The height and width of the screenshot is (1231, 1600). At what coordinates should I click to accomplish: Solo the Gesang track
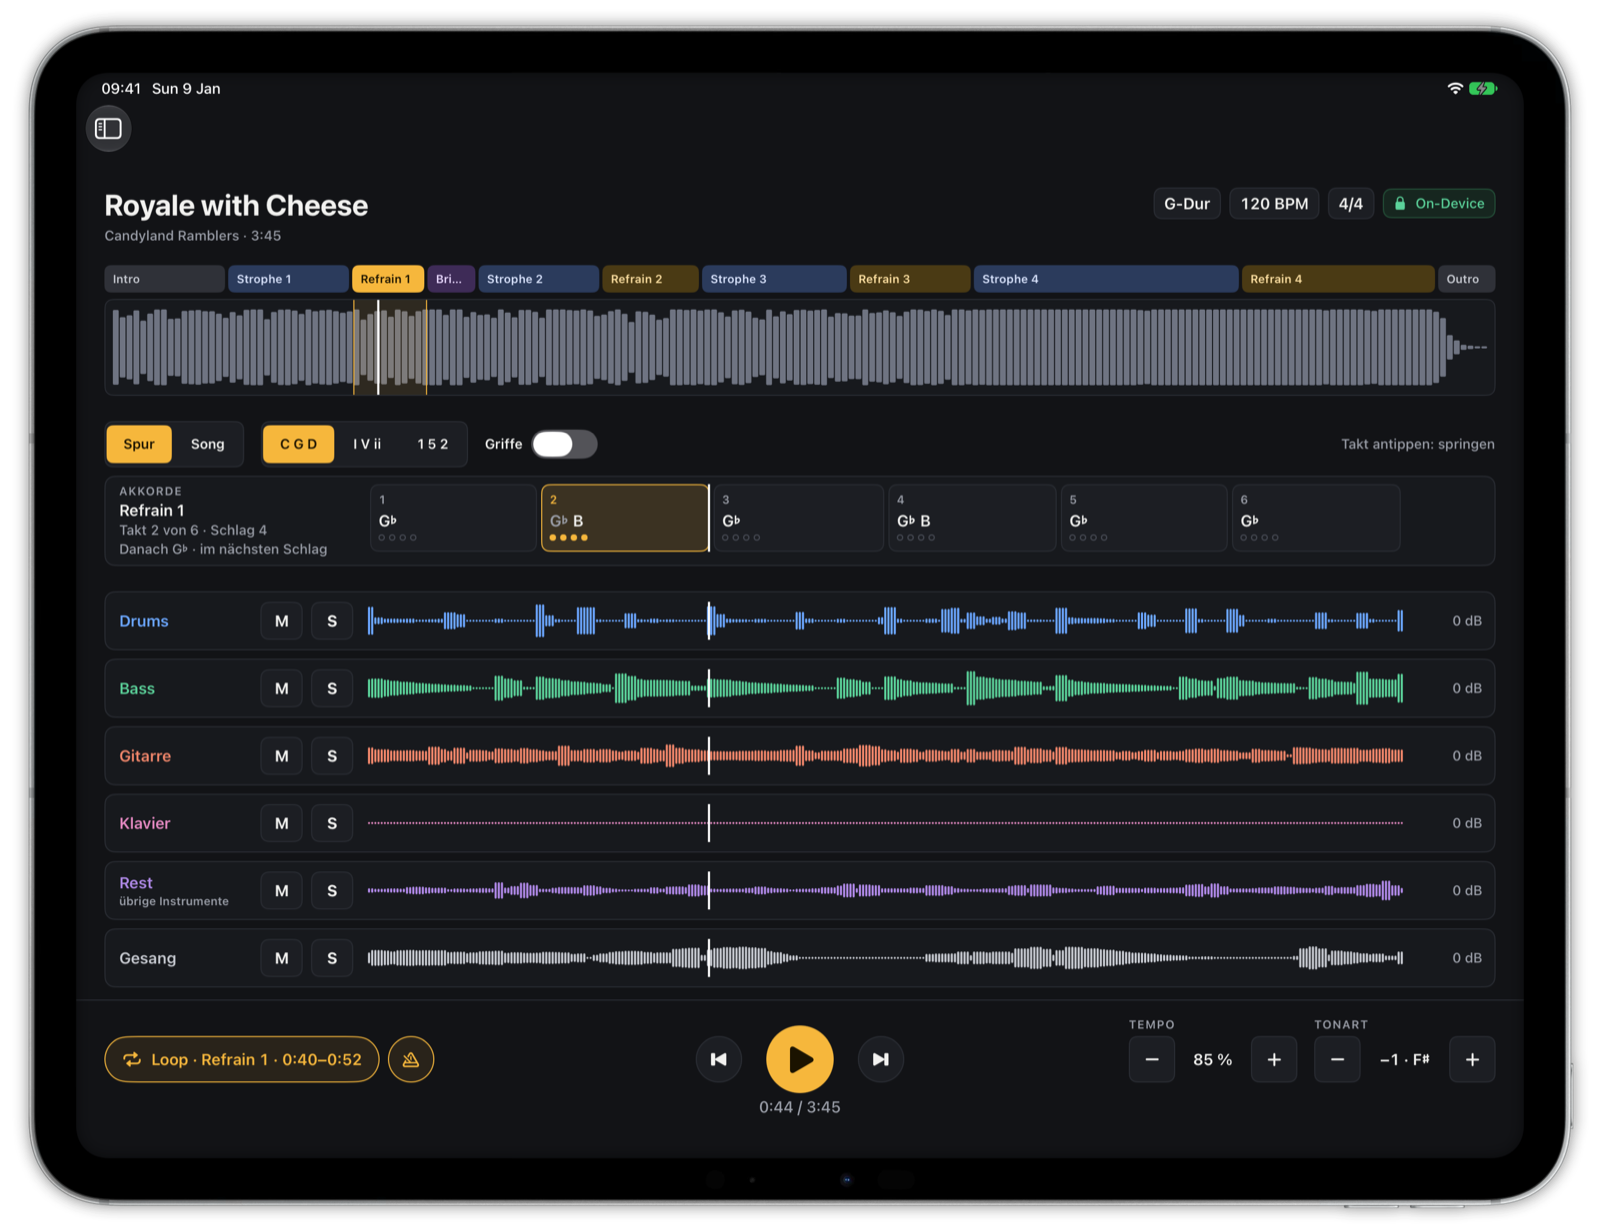coord(332,958)
